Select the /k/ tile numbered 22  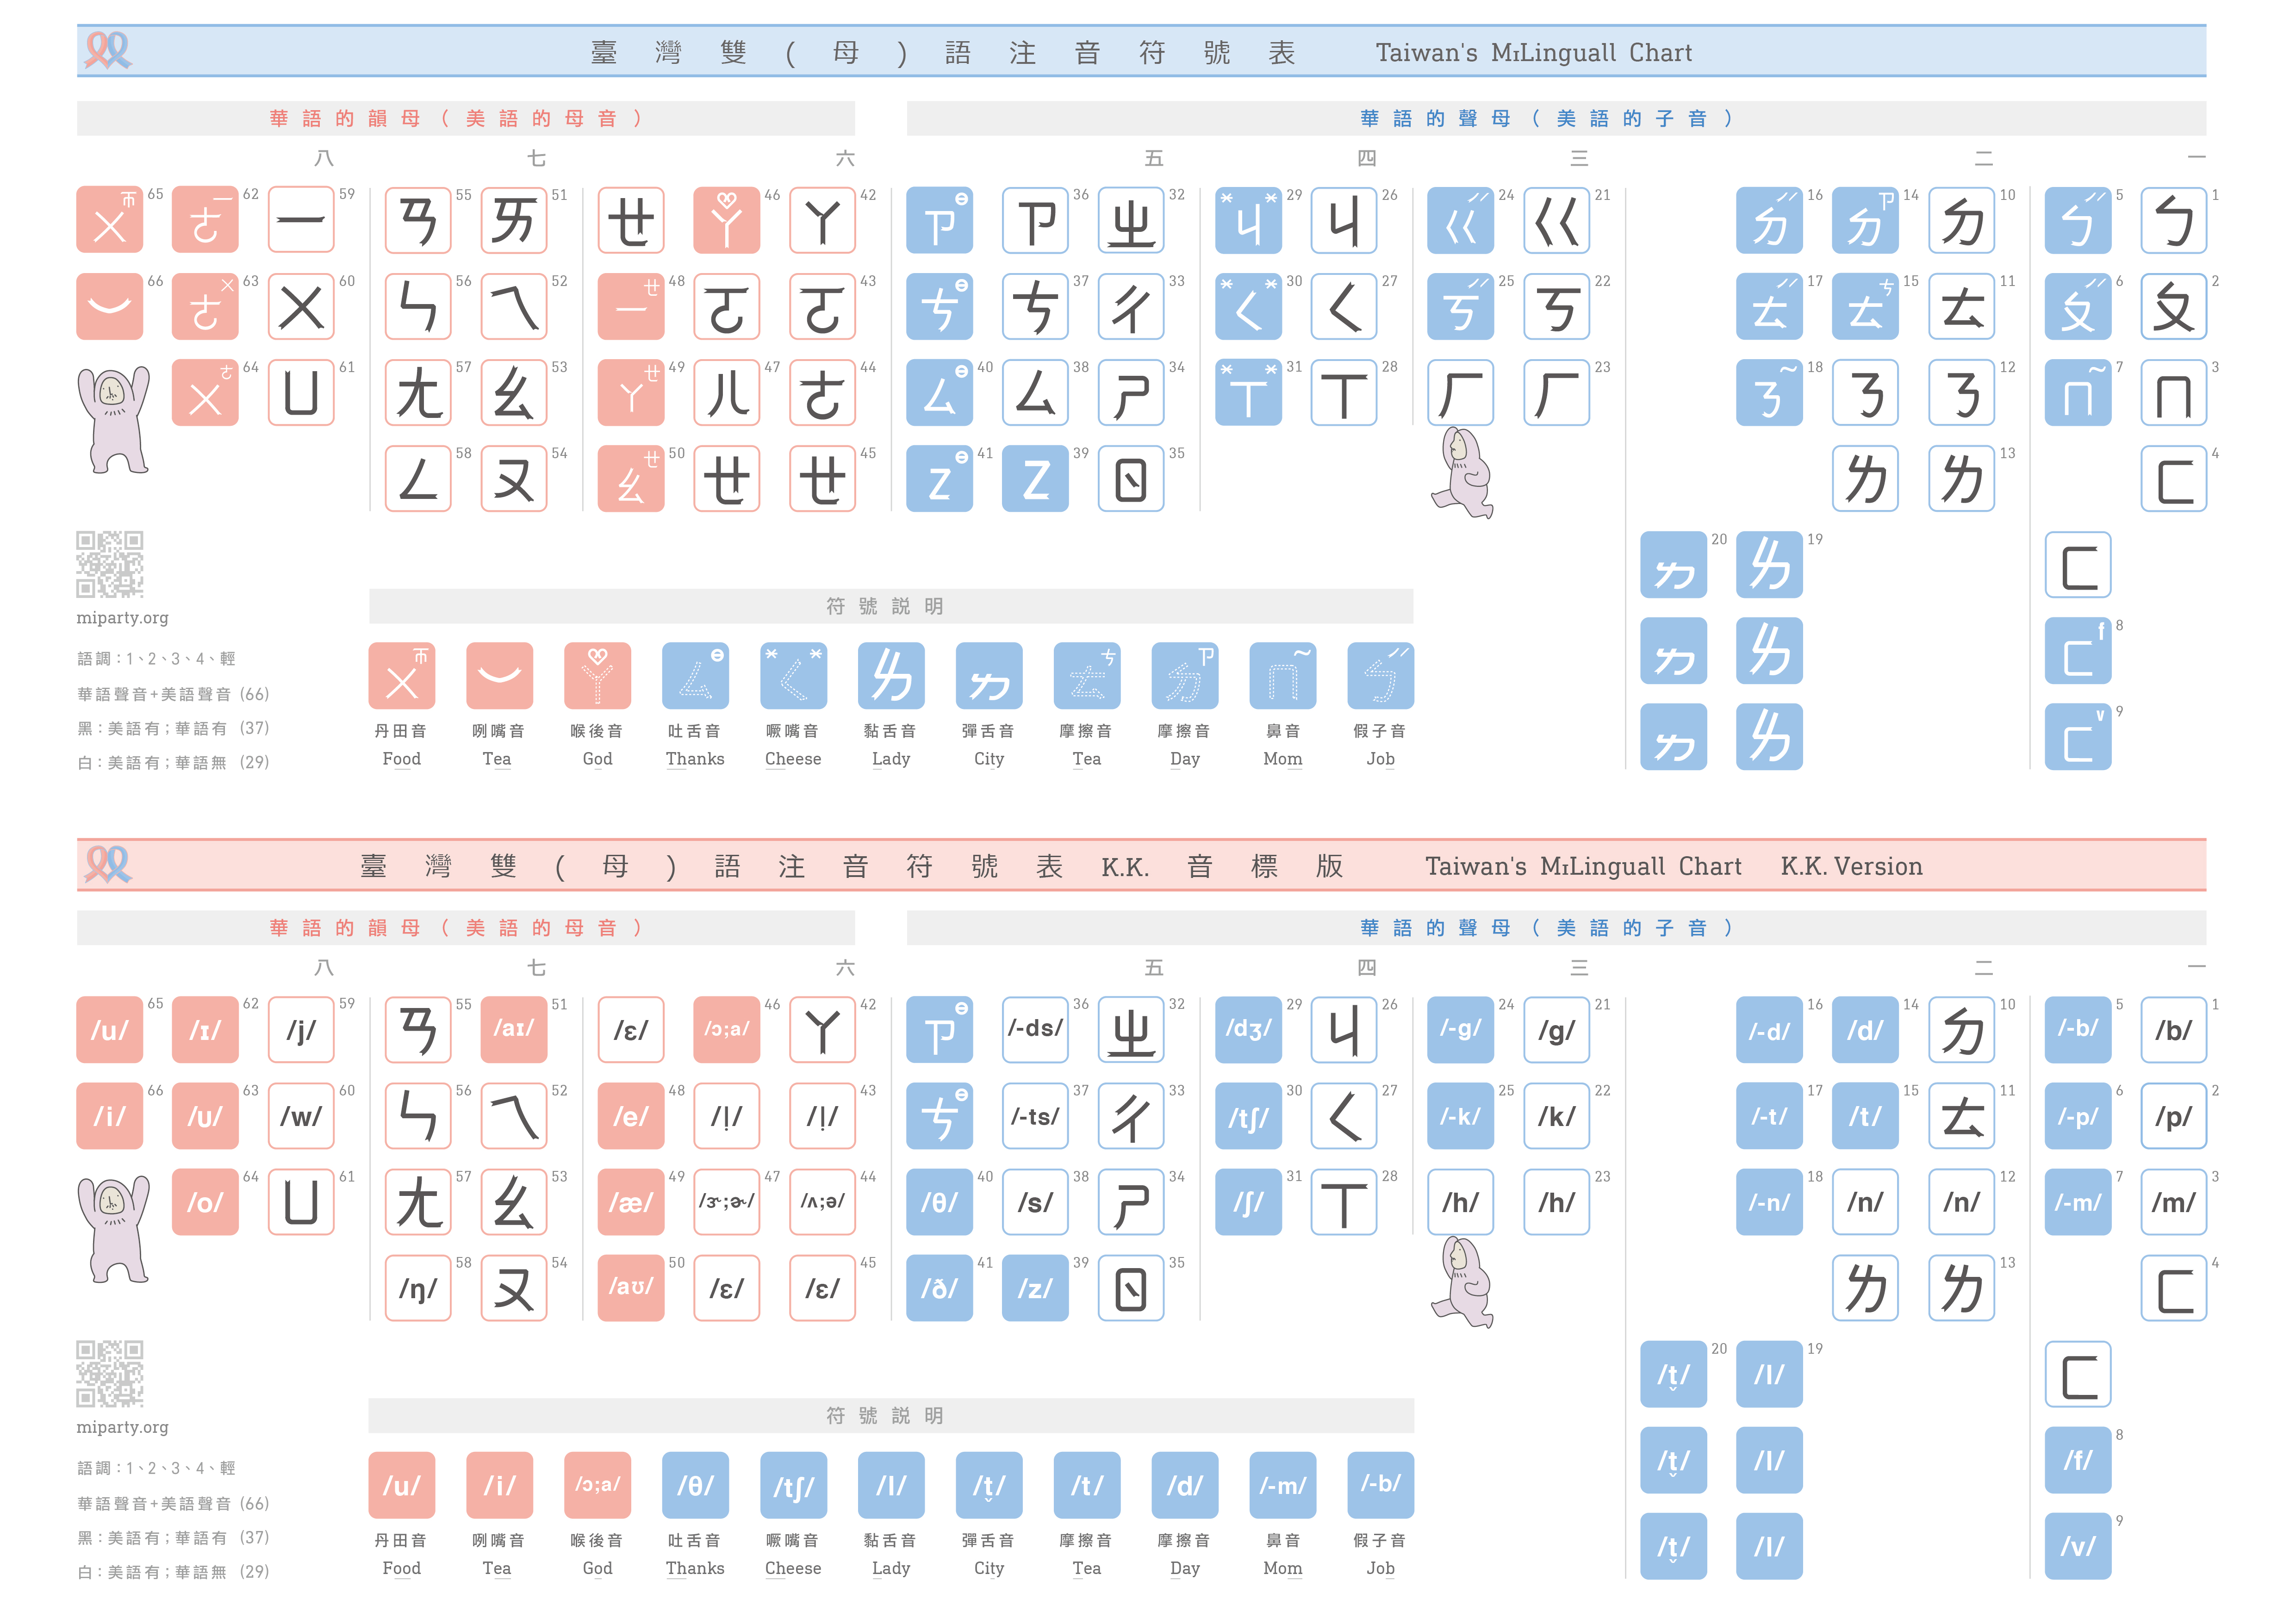1557,1116
